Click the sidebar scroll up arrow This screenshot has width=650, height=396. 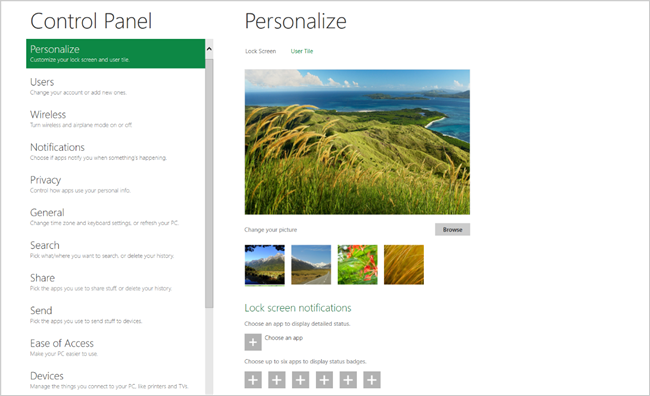tap(209, 49)
